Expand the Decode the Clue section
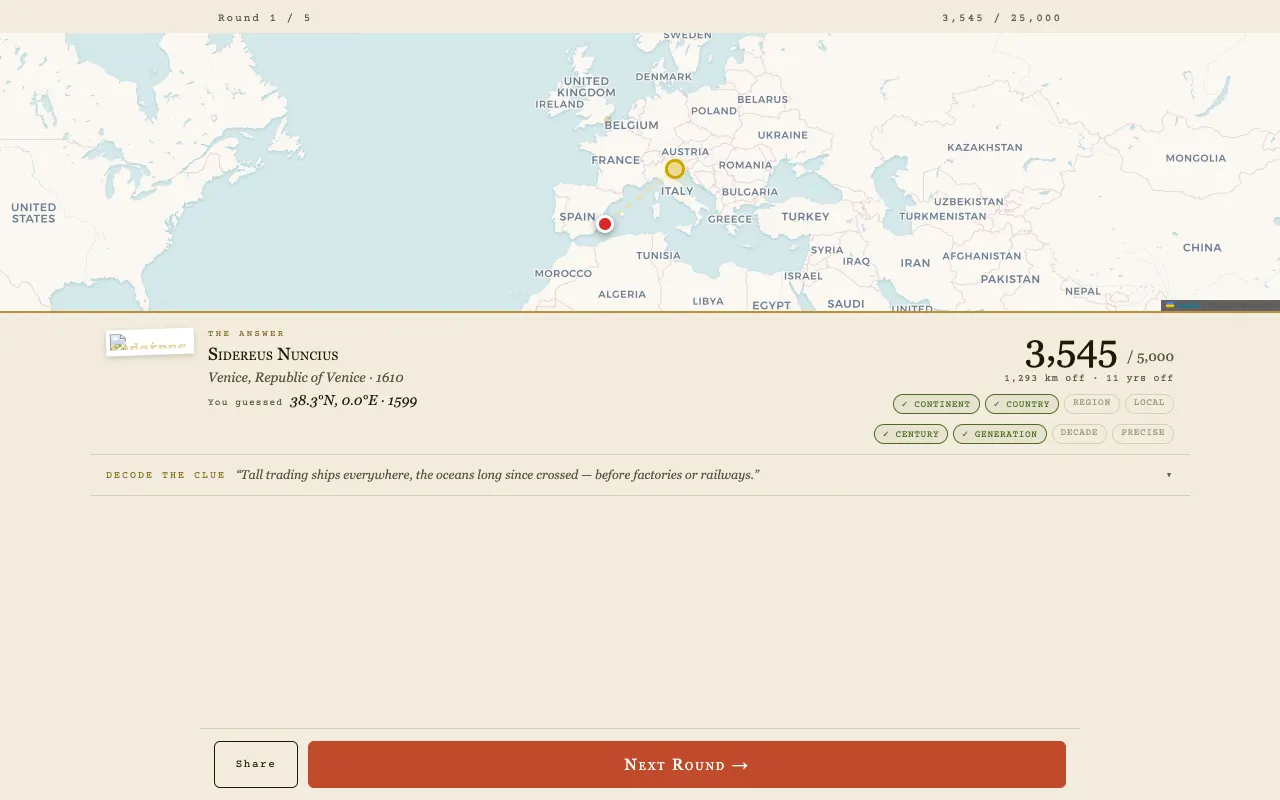Screen dimensions: 1280x800 pyautogui.click(x=640, y=475)
